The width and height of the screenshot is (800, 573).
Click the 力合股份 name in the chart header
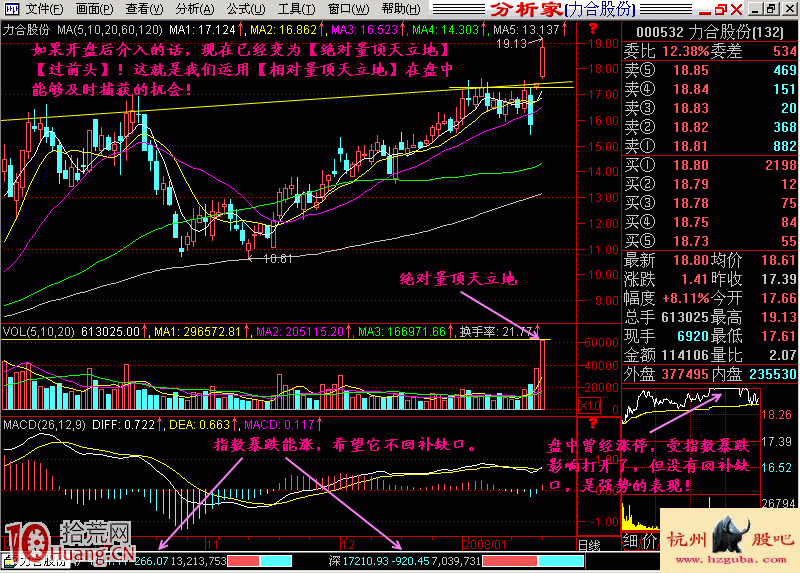(27, 30)
